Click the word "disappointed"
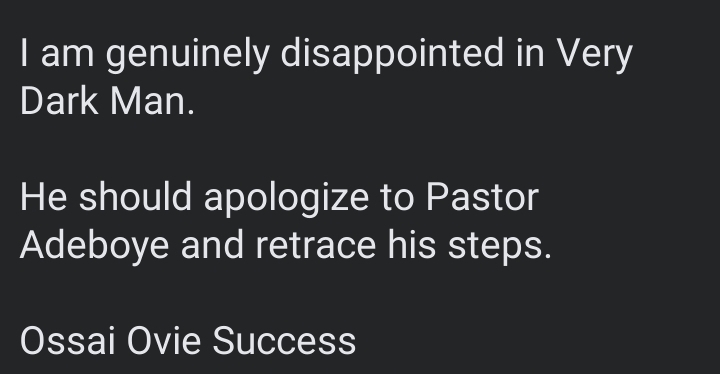This screenshot has height=374, width=720. coord(392,53)
